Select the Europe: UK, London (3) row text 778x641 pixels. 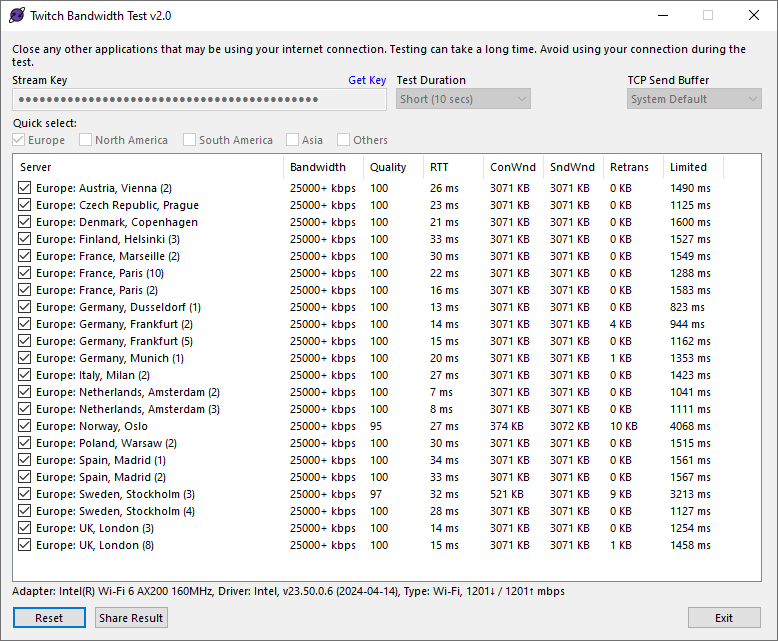(95, 528)
